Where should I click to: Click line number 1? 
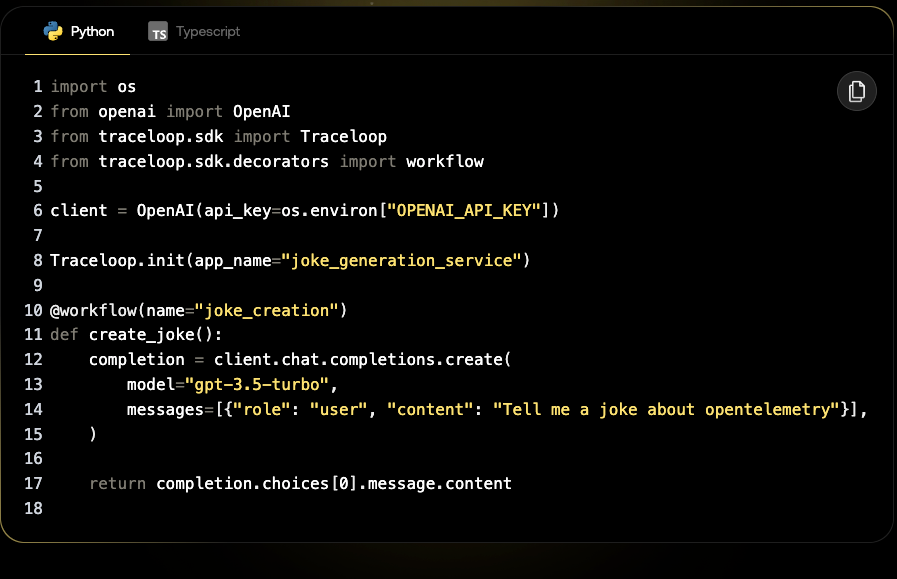coord(38,87)
